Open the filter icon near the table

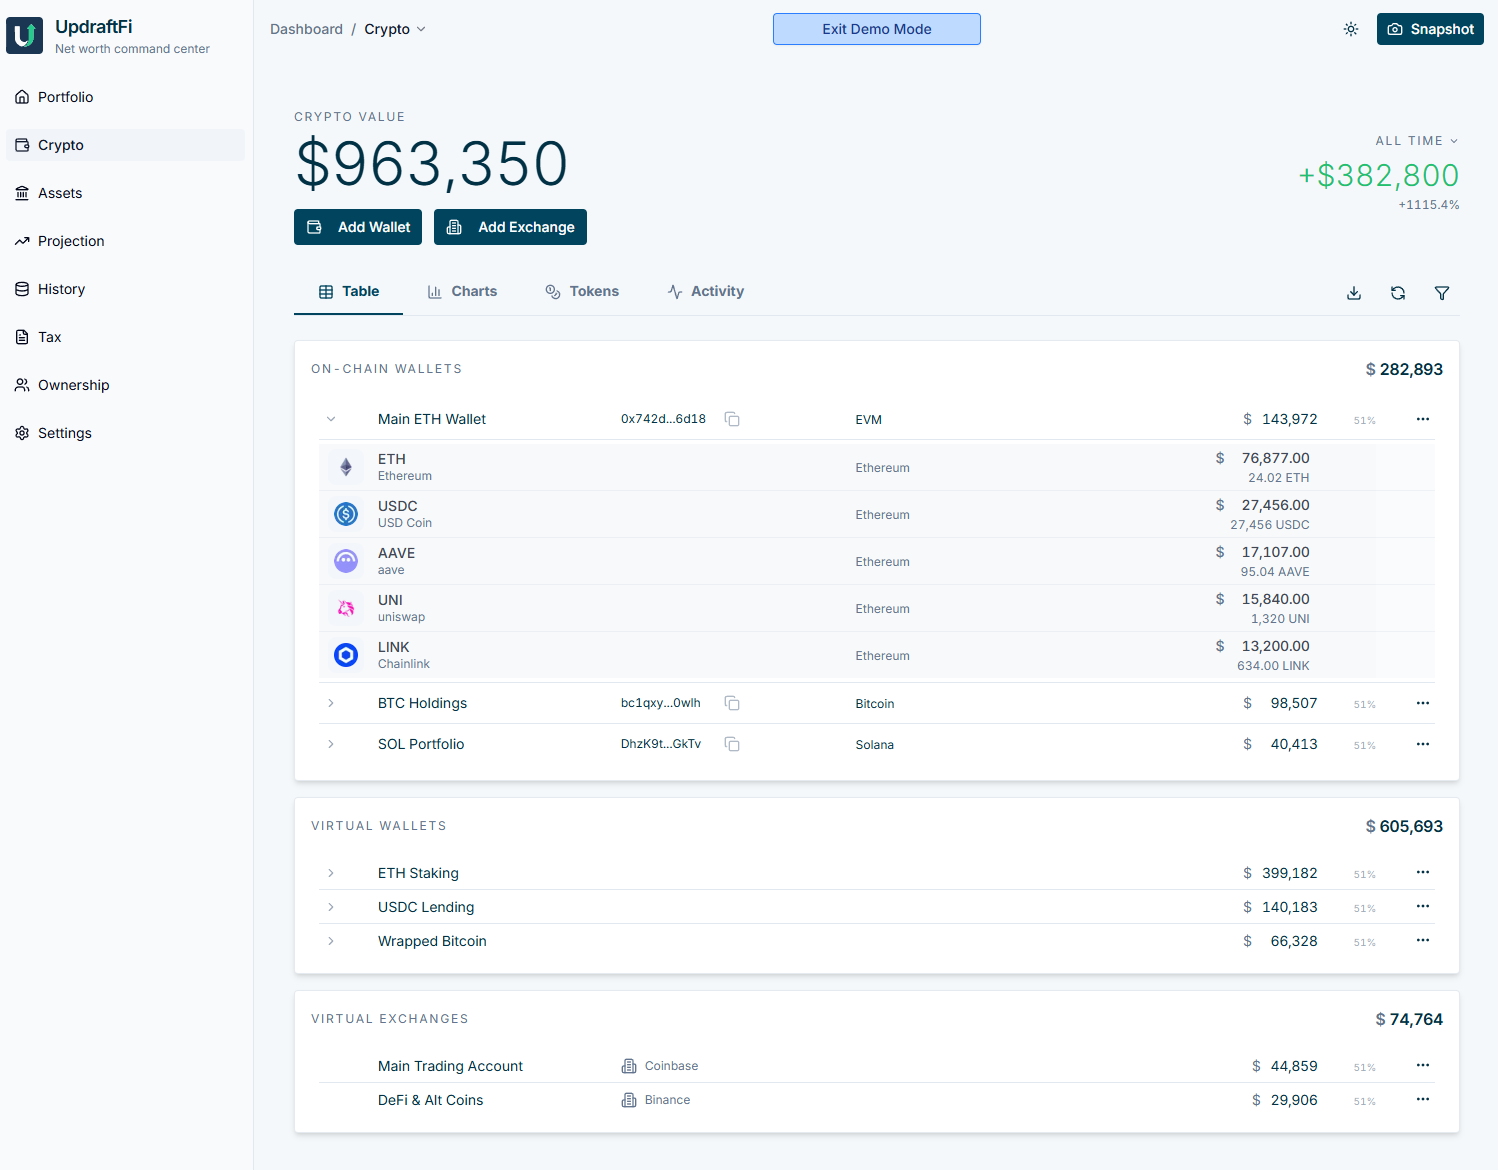coord(1442,293)
